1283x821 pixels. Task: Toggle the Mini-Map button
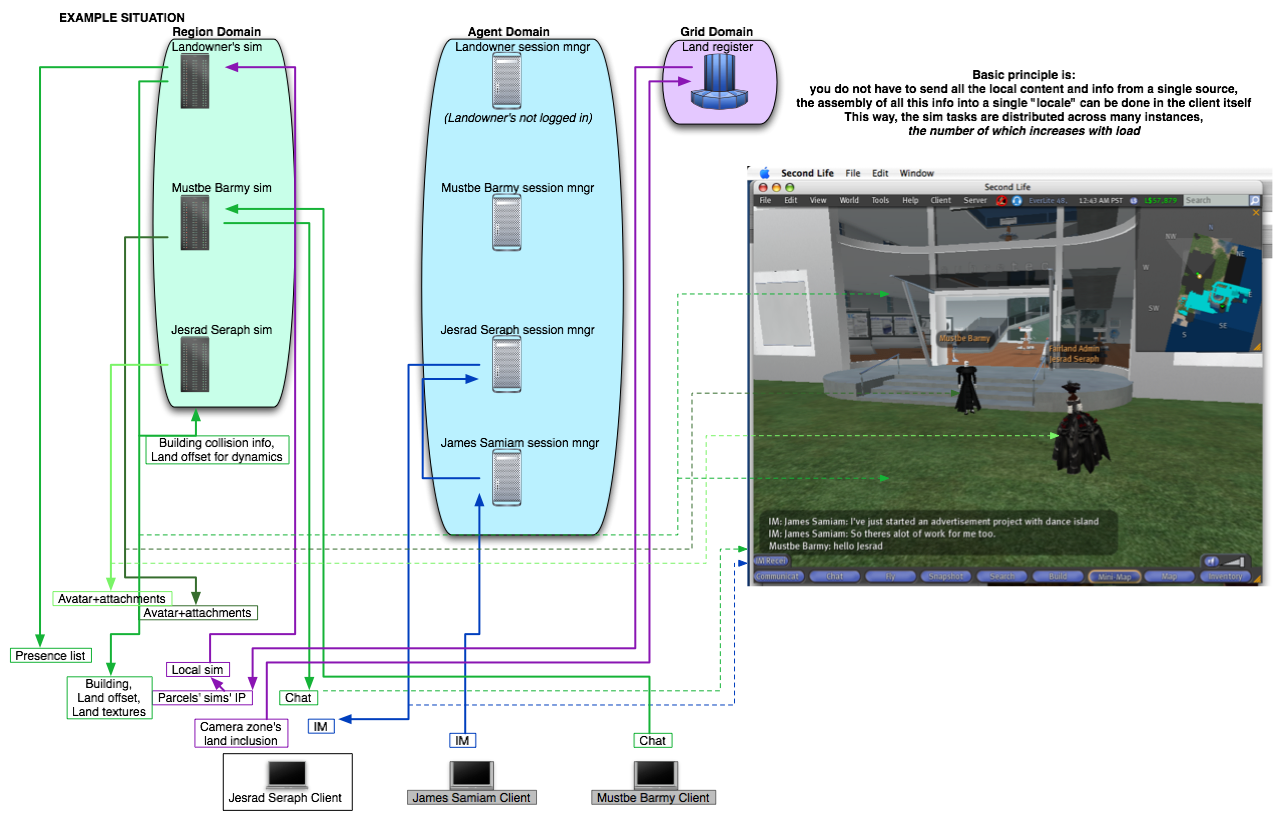coord(1114,577)
